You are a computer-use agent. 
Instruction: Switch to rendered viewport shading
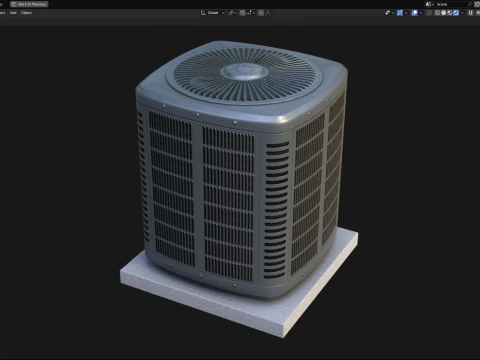[456, 13]
